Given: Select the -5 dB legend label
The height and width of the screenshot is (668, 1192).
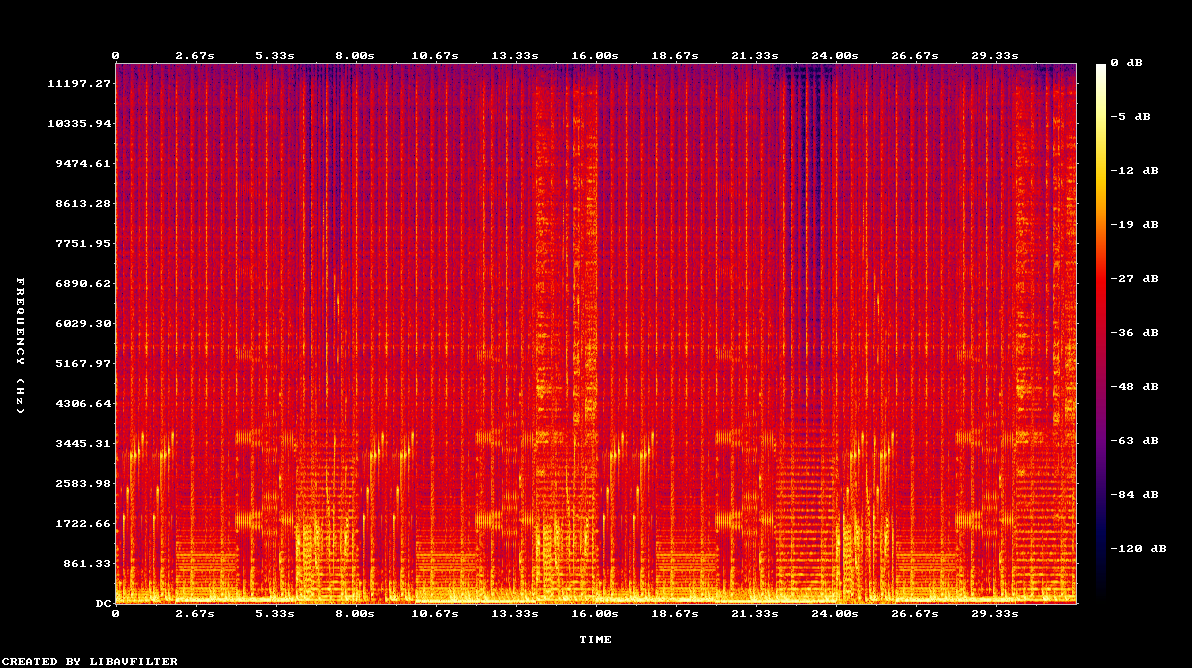Looking at the screenshot, I should point(1130,117).
